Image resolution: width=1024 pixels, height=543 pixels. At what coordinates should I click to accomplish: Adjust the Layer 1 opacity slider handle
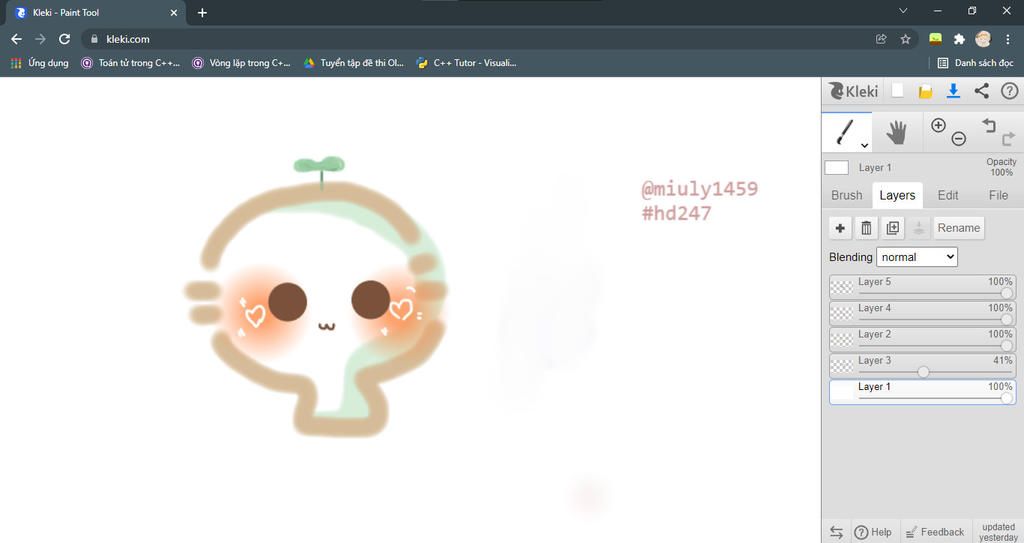pos(1007,398)
